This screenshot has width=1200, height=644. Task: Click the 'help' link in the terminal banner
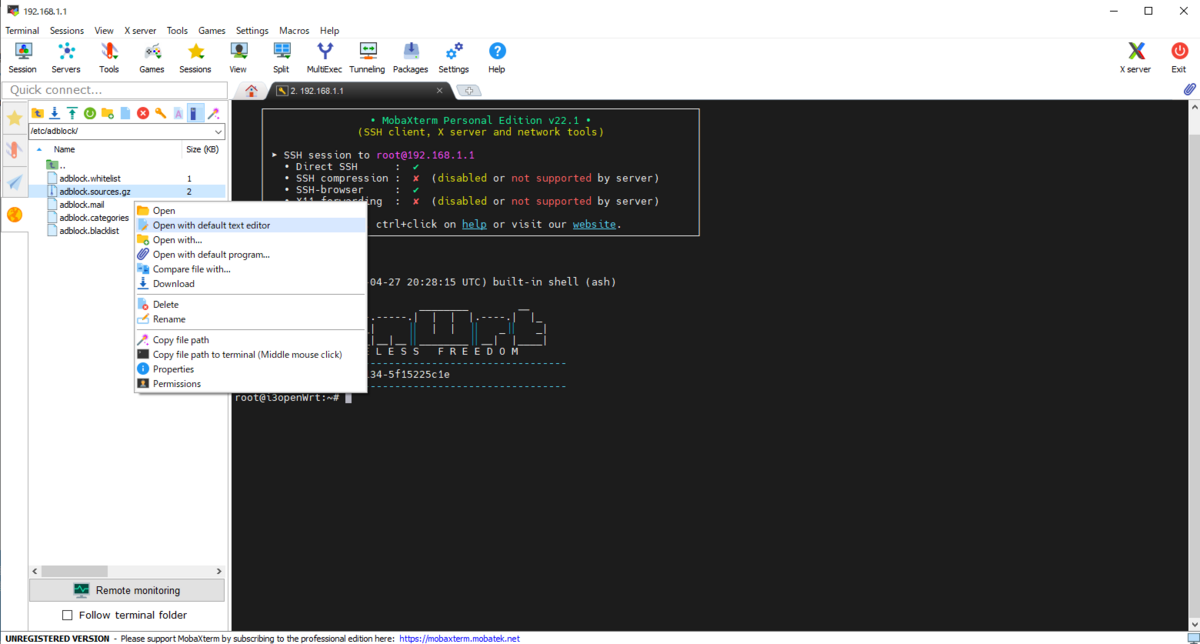(474, 224)
